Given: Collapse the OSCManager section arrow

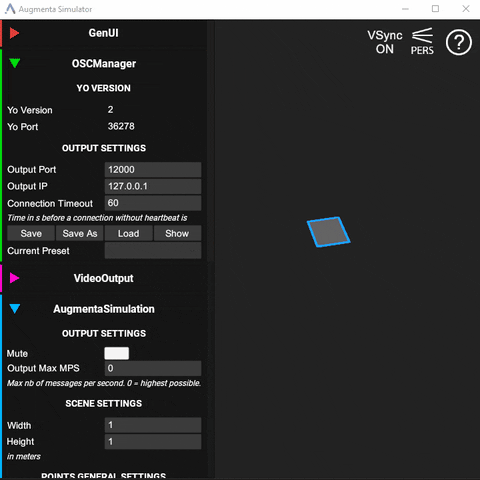Looking at the screenshot, I should (15, 63).
